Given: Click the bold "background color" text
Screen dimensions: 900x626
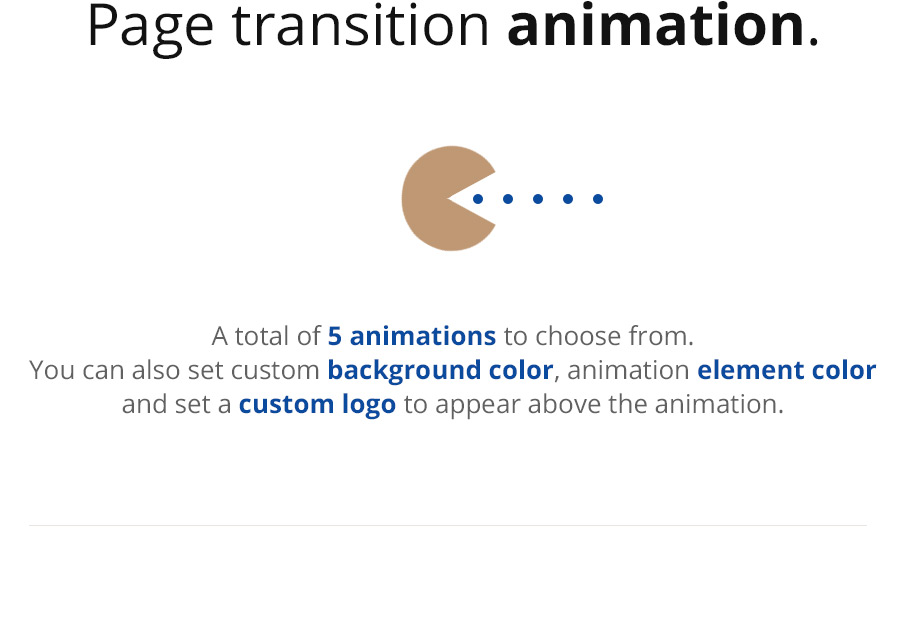Looking at the screenshot, I should (x=440, y=371).
